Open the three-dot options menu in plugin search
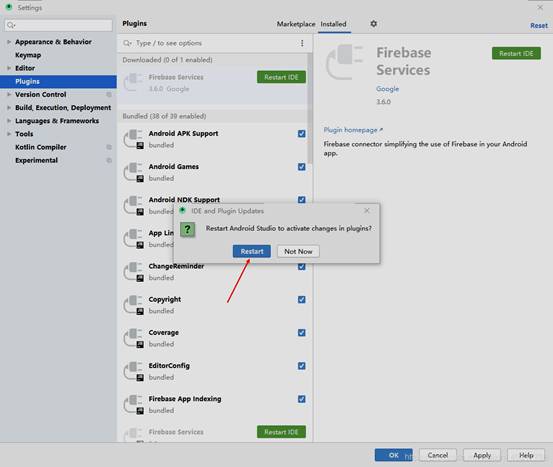Image resolution: width=553 pixels, height=467 pixels. tap(302, 43)
